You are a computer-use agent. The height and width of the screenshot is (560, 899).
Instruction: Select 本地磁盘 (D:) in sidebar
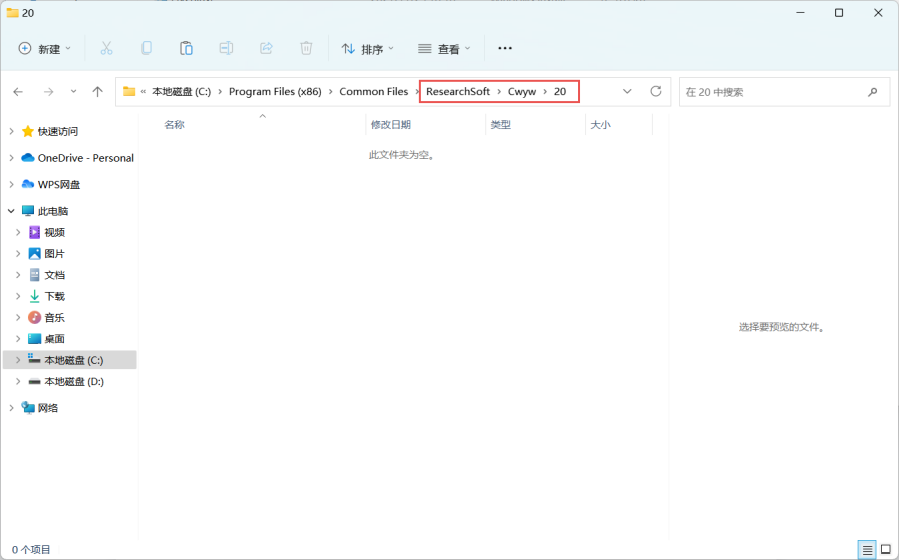click(x=73, y=381)
